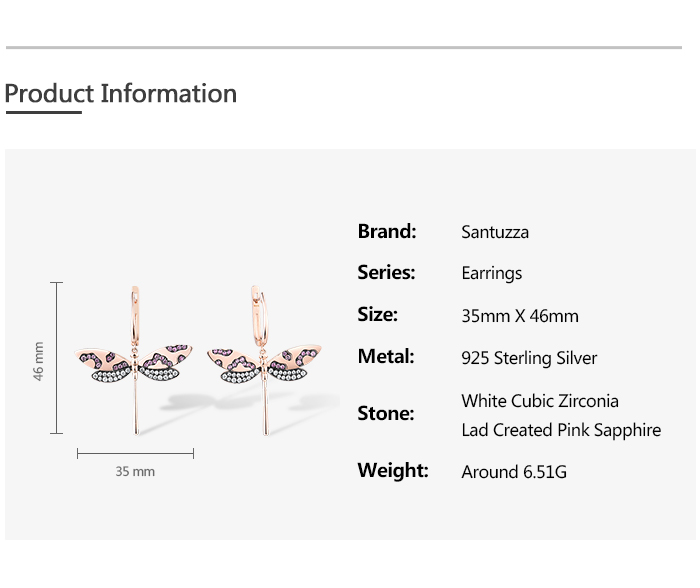Click the Metal: field label
Viewport: 700px width, 588px height.
click(x=386, y=356)
